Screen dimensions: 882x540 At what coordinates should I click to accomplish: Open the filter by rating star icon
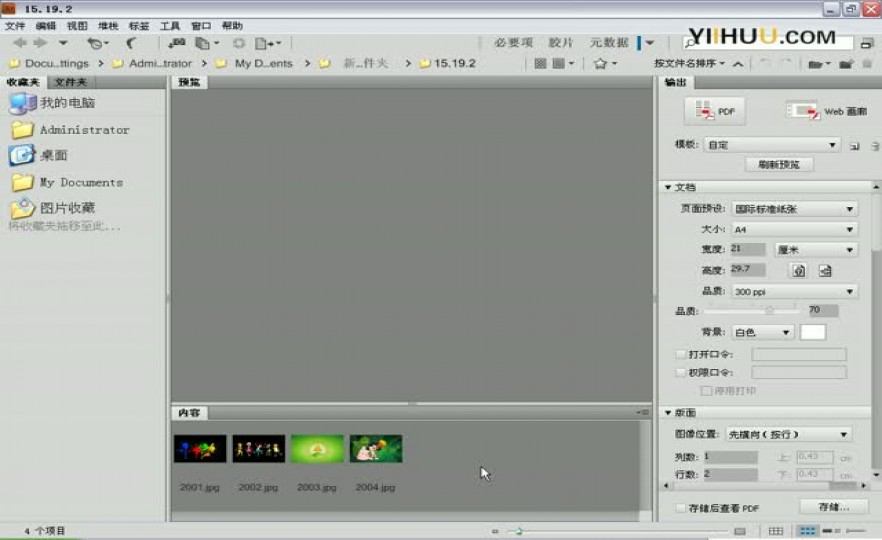click(605, 64)
